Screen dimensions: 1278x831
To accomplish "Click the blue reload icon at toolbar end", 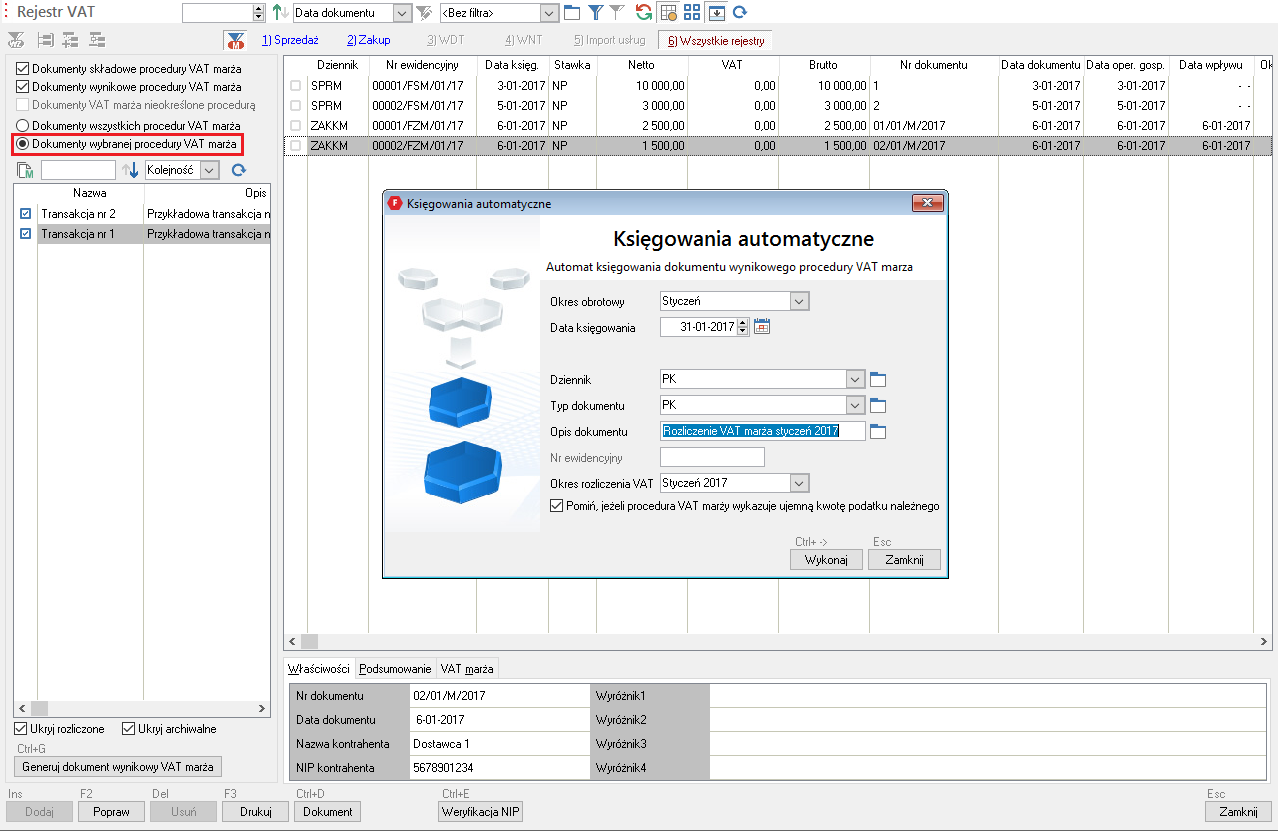I will tap(740, 13).
